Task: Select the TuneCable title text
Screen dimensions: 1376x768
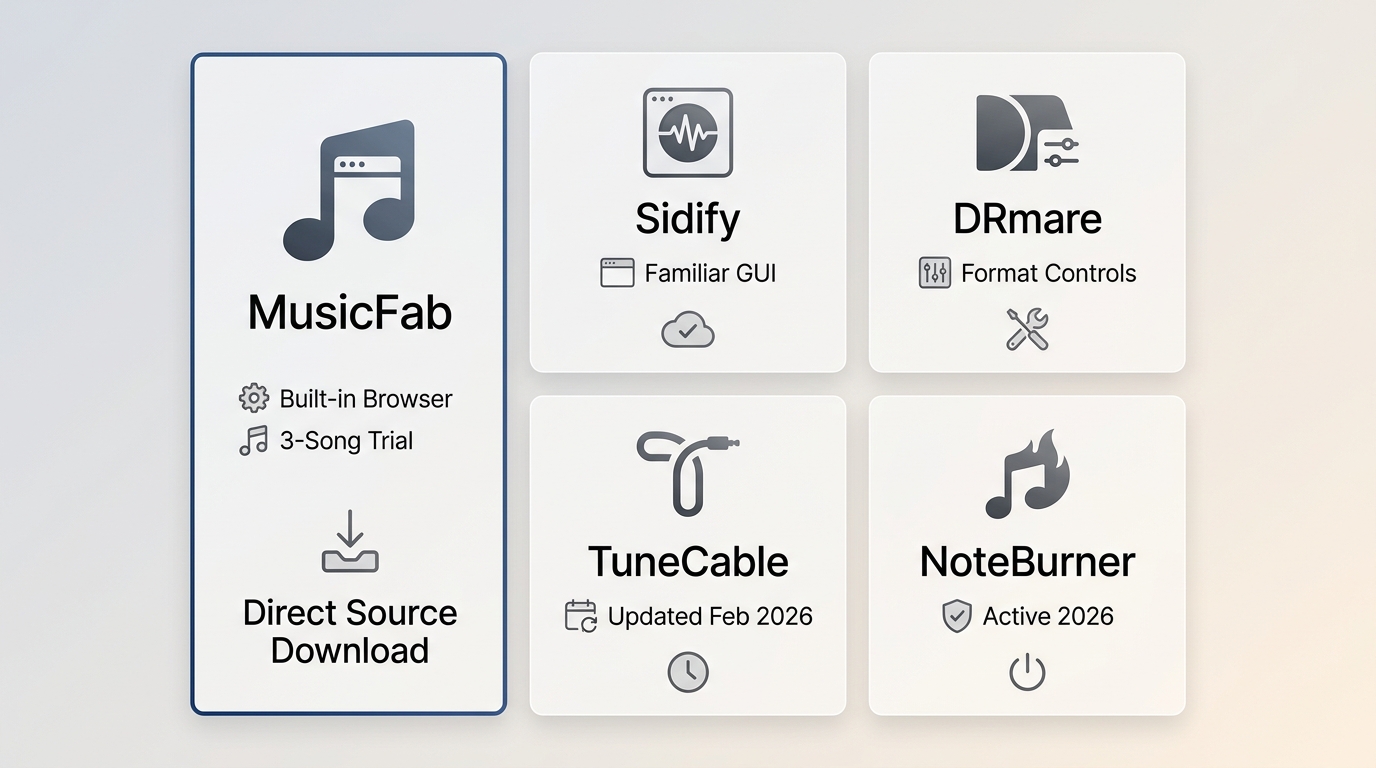Action: tap(688, 561)
